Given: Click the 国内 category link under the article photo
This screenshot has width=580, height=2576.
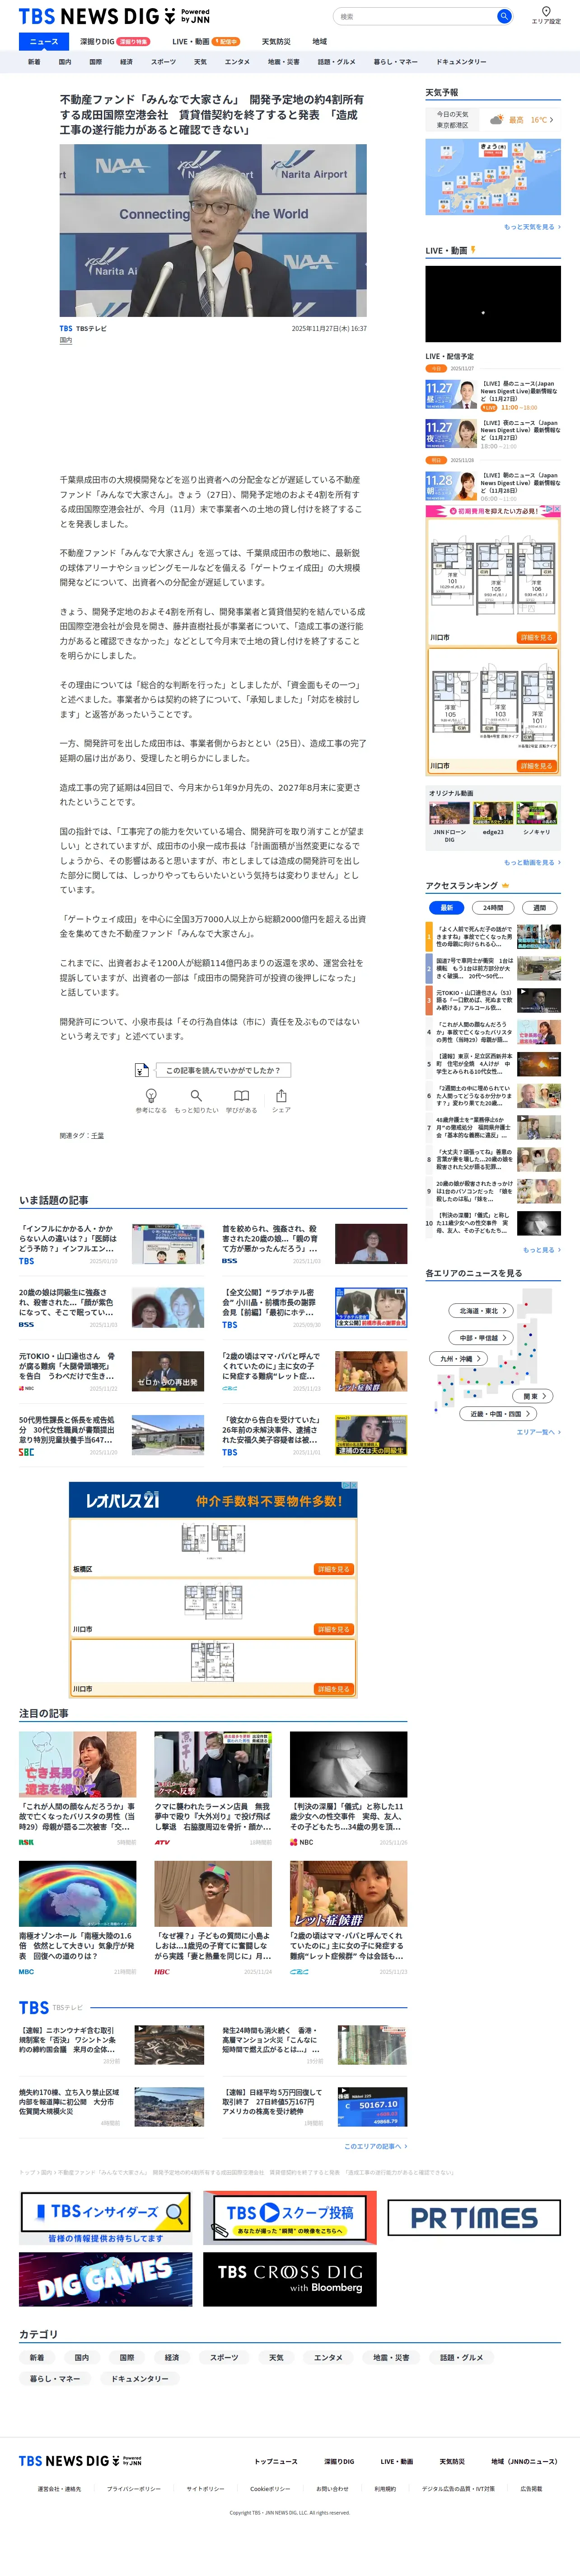Looking at the screenshot, I should click(x=65, y=340).
